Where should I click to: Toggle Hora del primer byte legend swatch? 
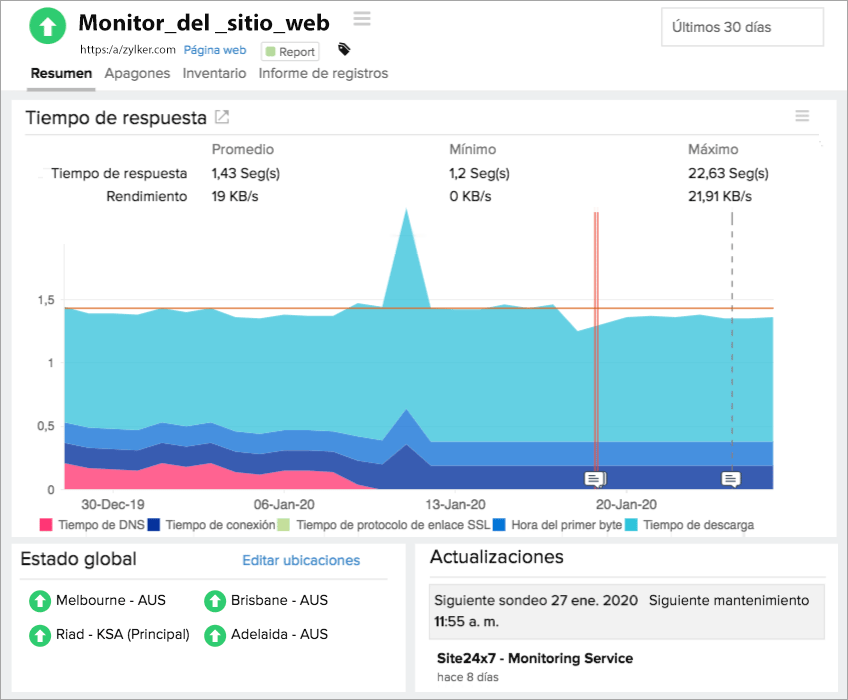pyautogui.click(x=499, y=525)
